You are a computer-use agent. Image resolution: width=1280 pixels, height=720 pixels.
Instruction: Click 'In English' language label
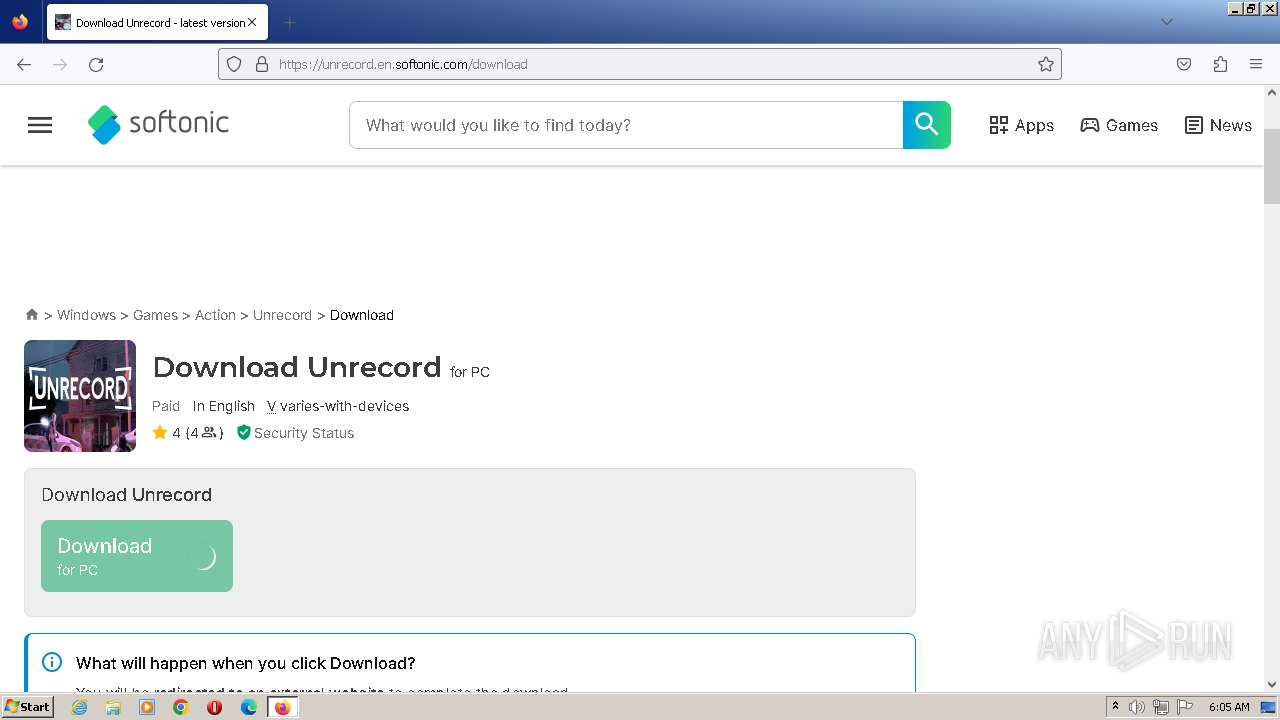click(x=224, y=406)
